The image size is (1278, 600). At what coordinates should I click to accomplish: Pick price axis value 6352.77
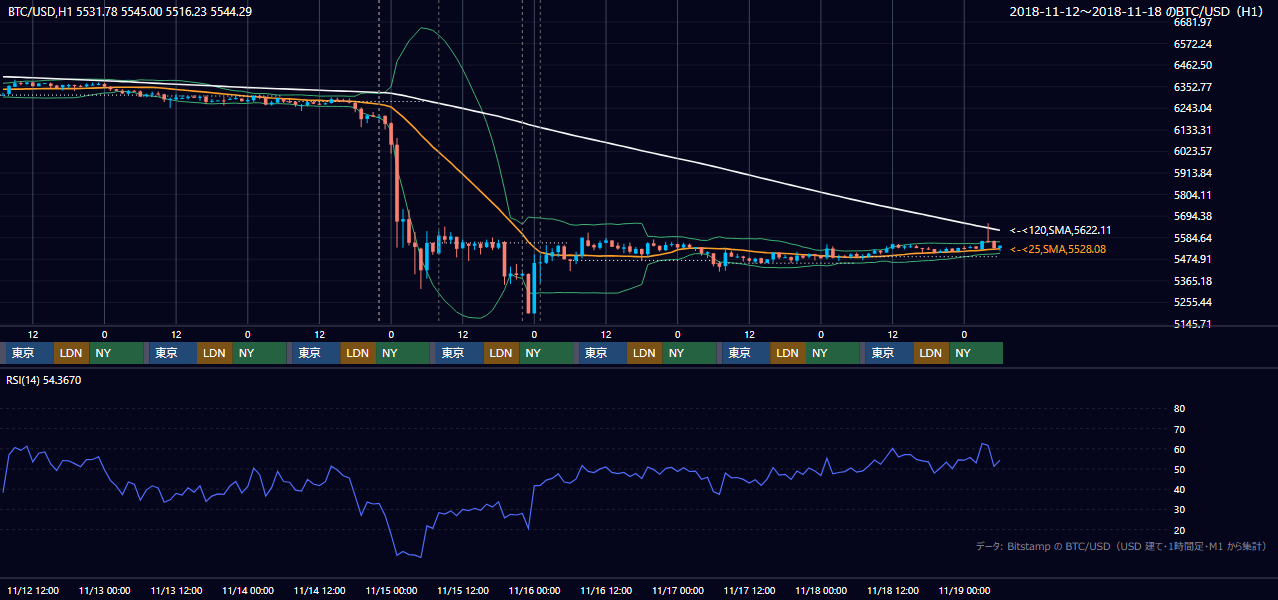[x=1193, y=87]
